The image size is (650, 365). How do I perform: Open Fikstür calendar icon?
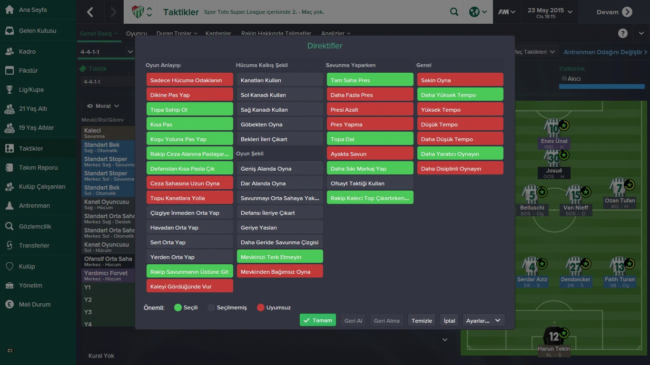[9, 71]
